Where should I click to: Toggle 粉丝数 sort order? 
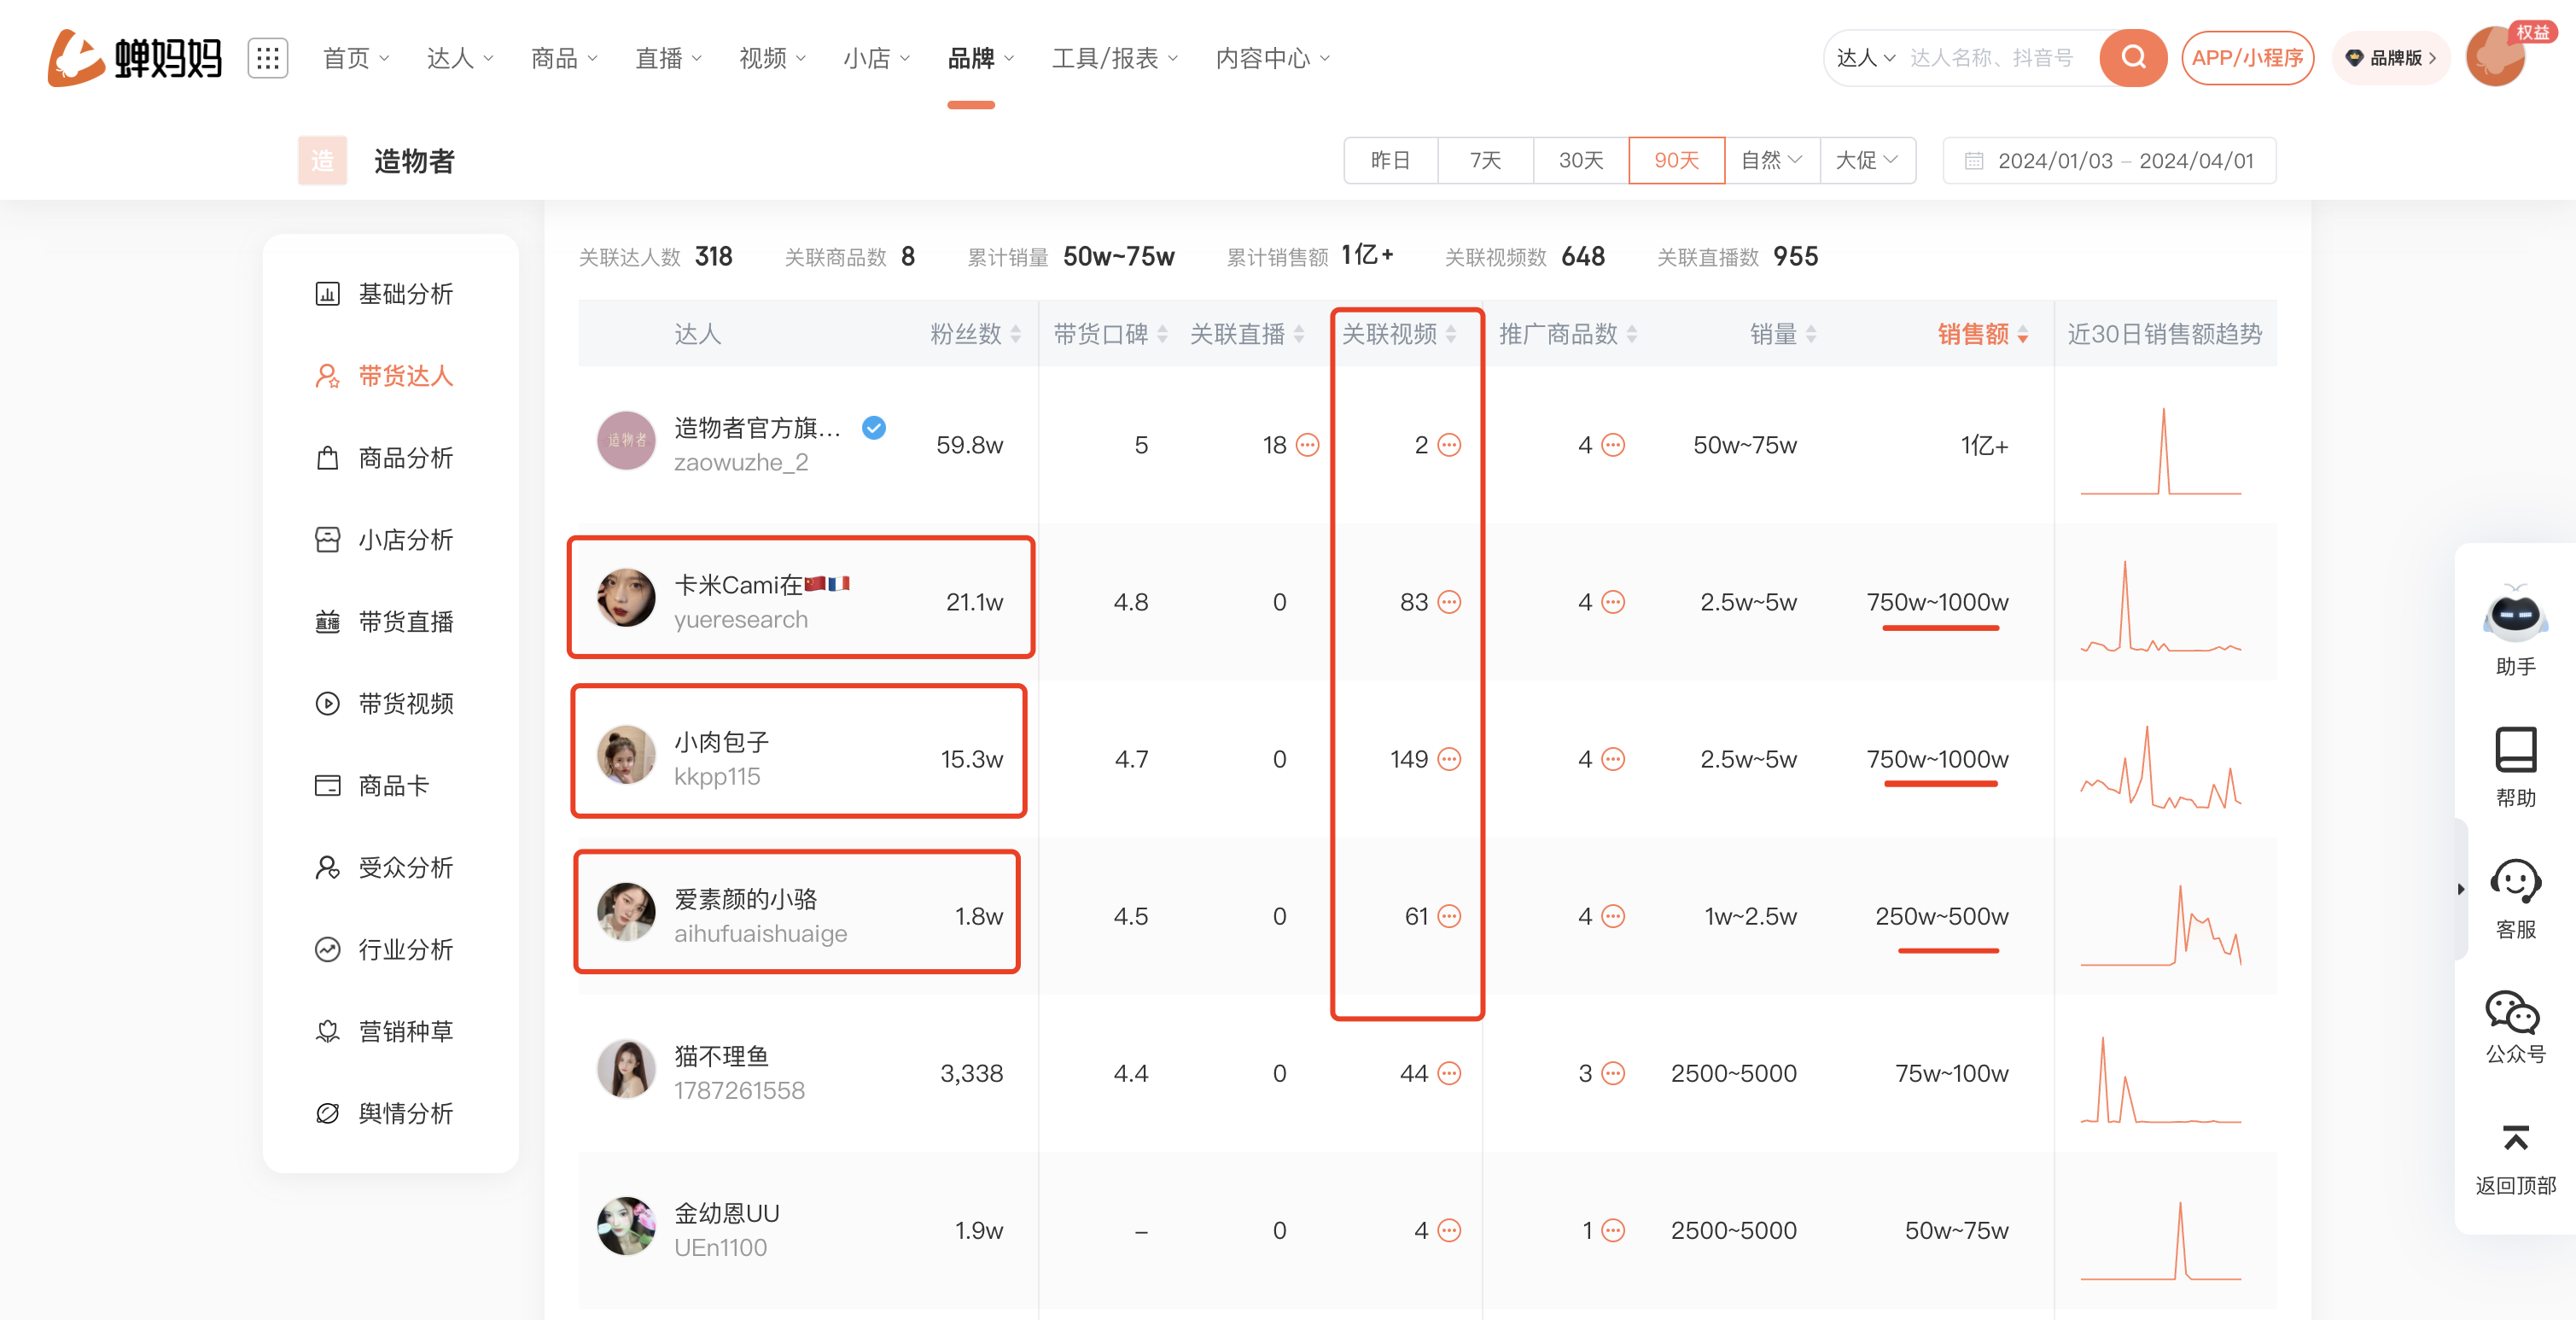(x=1016, y=334)
